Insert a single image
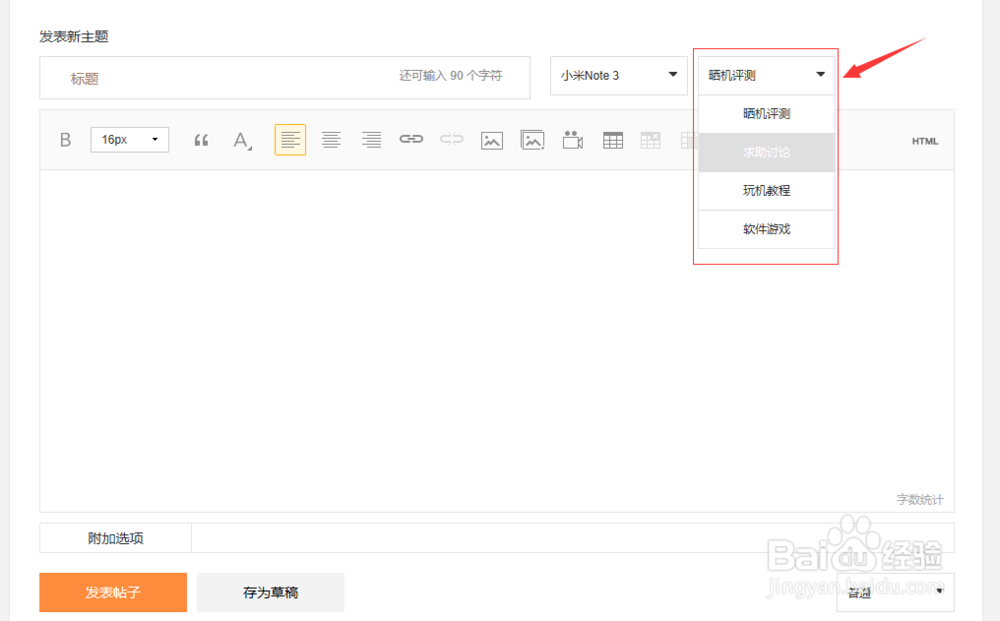The image size is (1000, 621). point(492,140)
